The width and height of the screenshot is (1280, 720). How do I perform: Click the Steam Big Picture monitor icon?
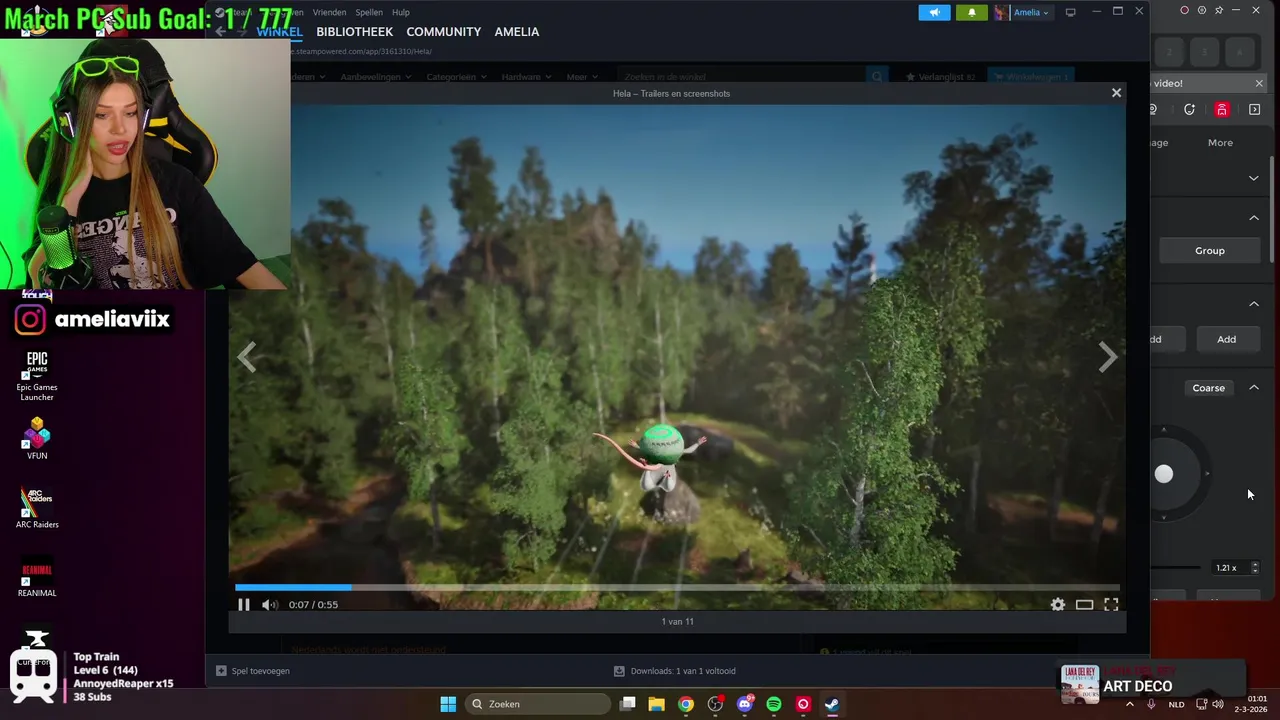[x=1070, y=12]
